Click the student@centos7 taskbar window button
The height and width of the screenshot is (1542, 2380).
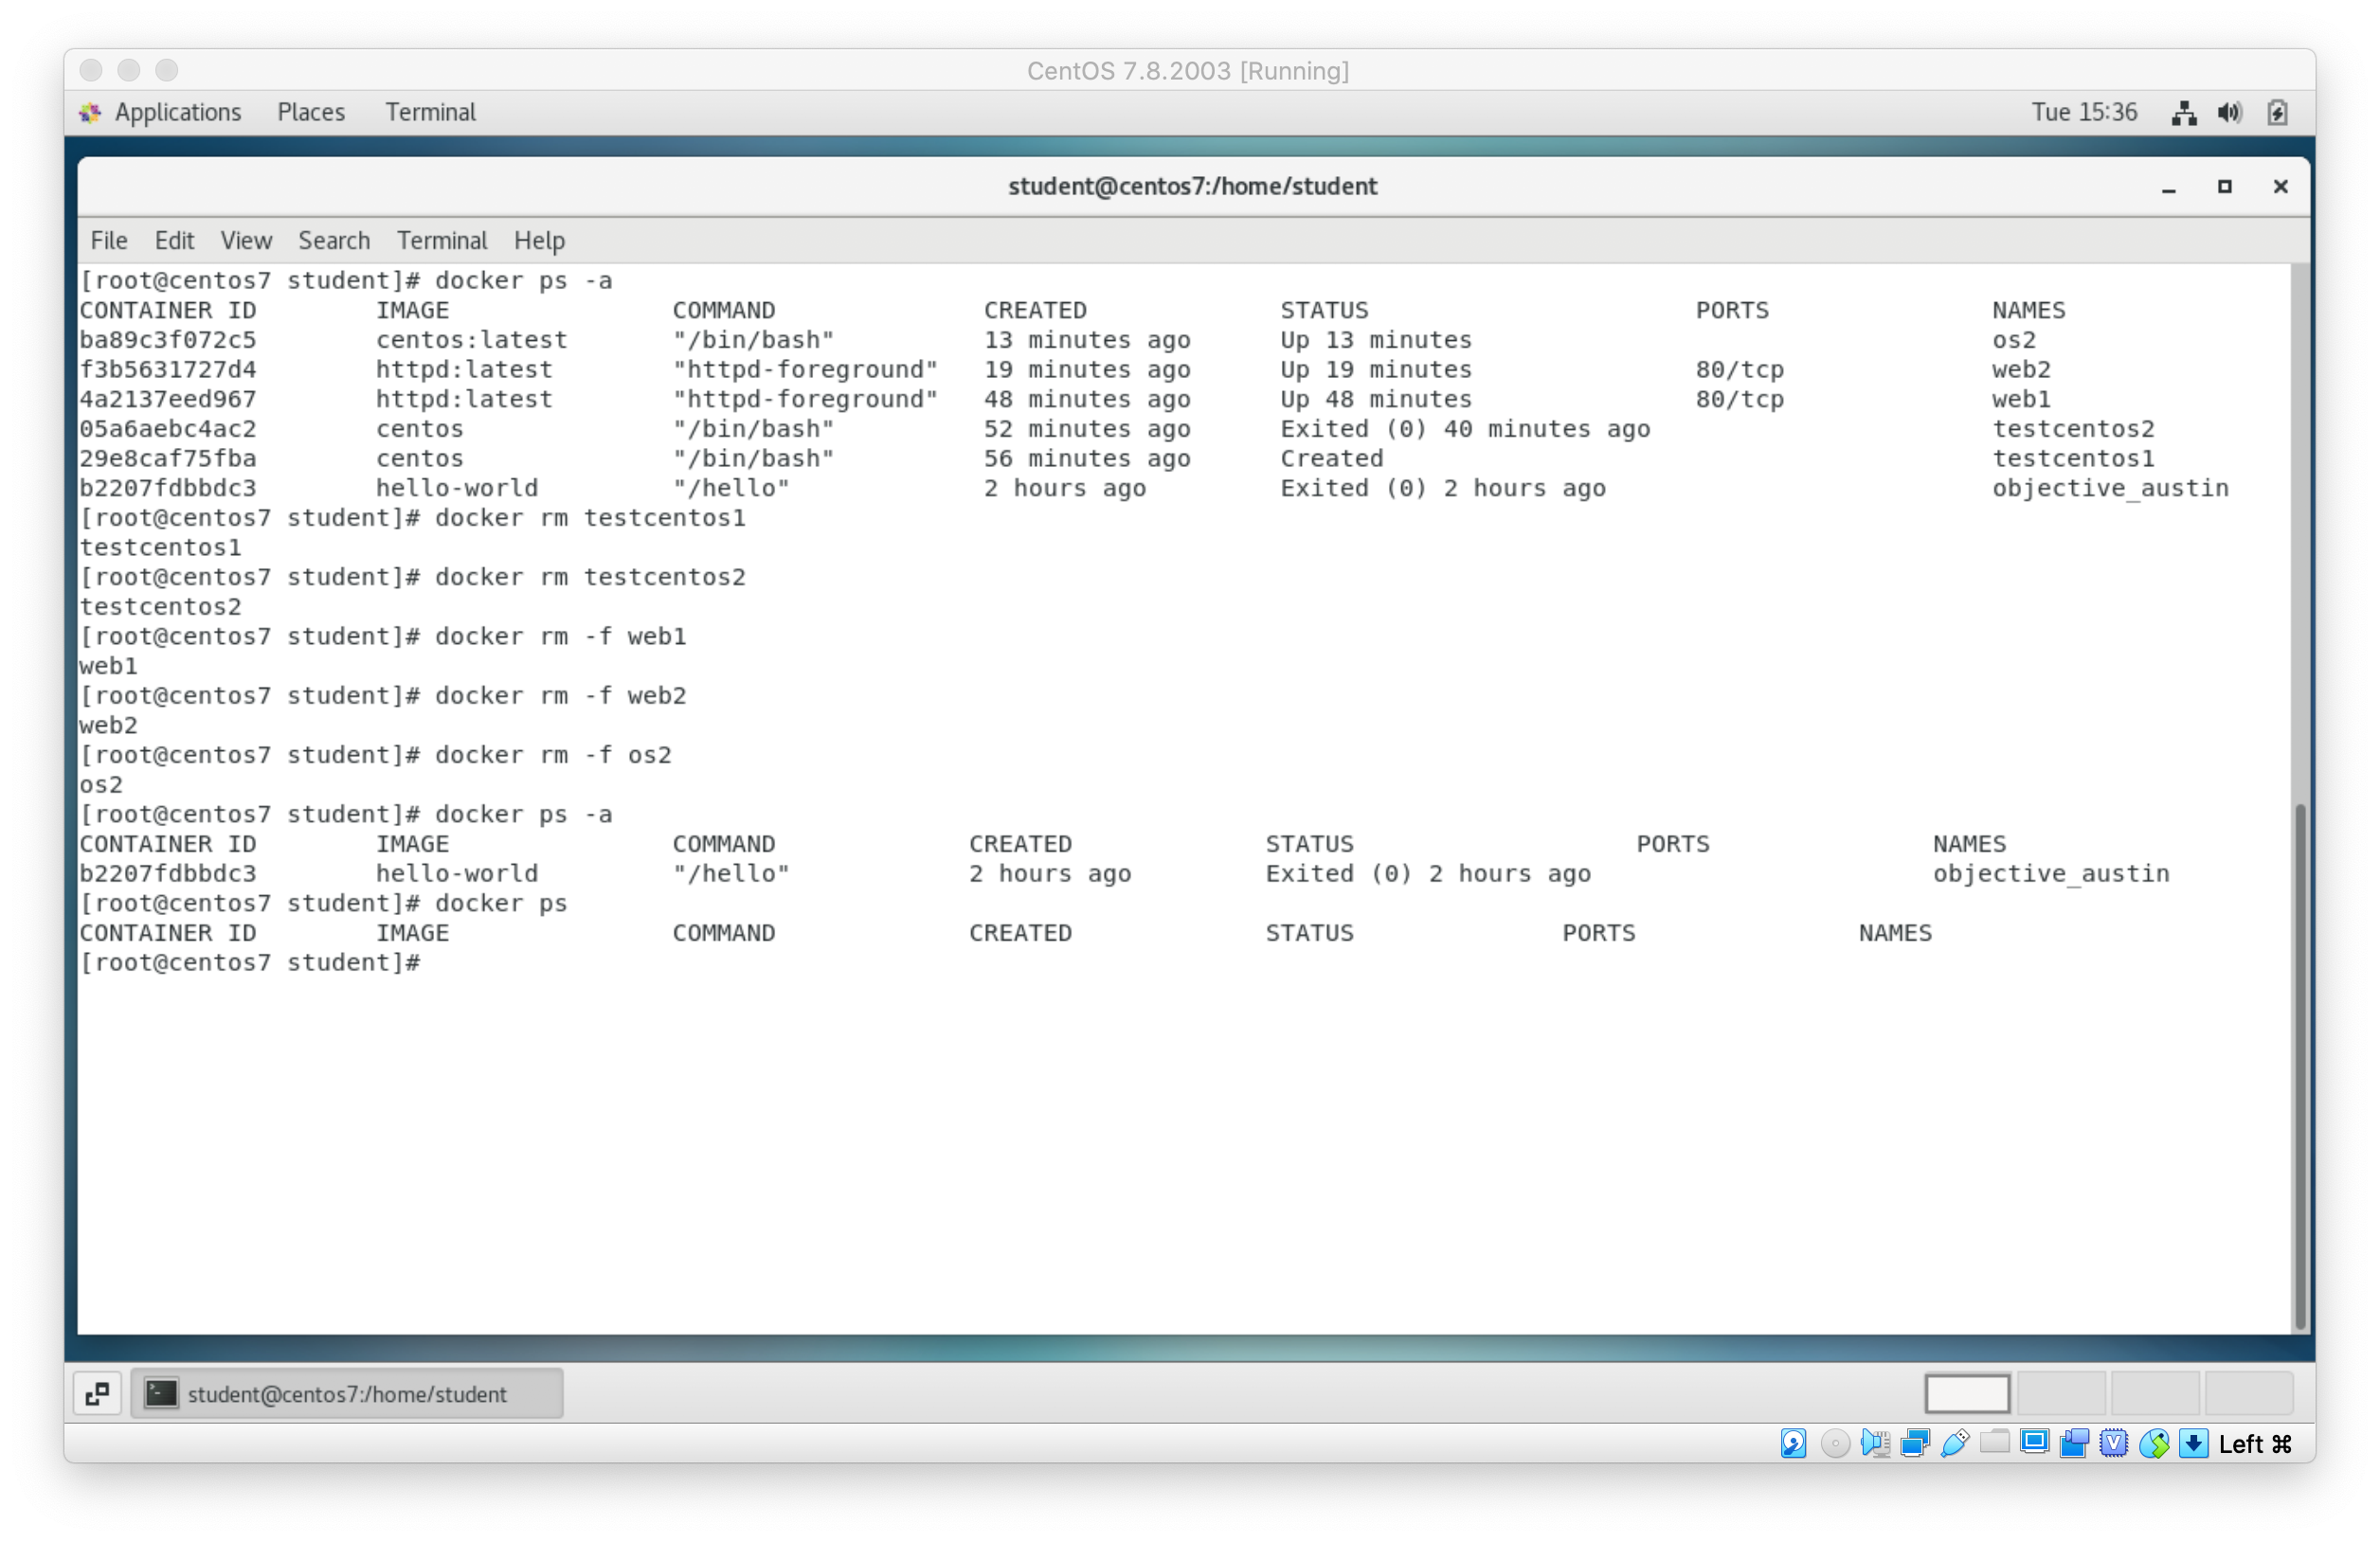pos(346,1393)
